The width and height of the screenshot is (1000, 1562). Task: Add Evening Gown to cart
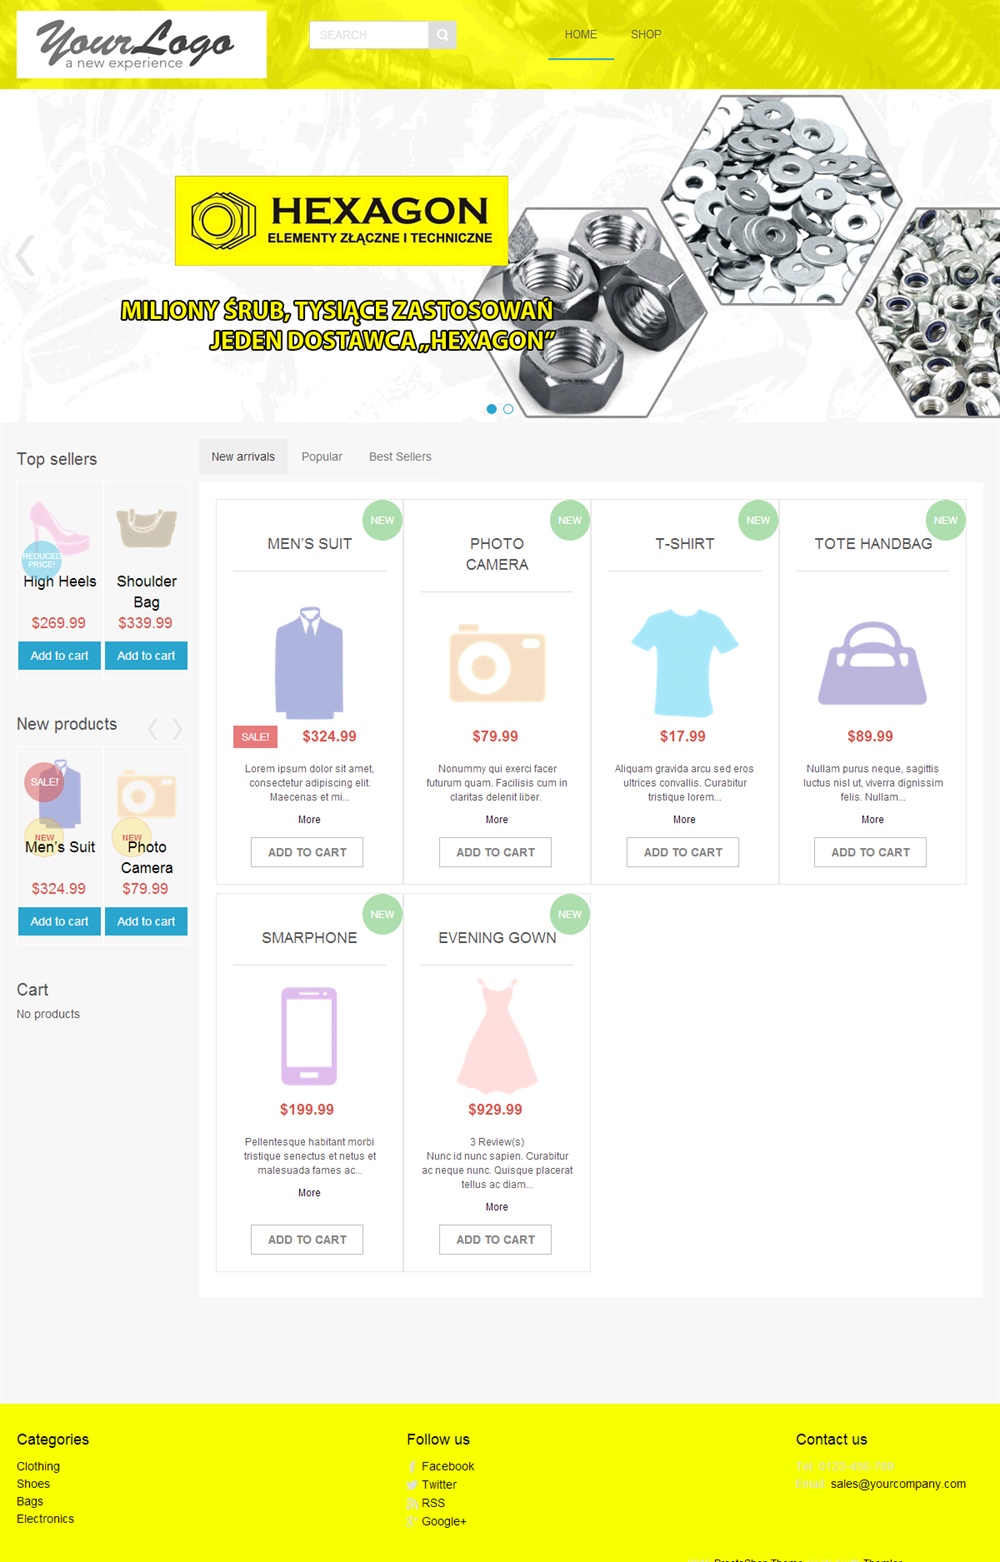pos(496,1240)
